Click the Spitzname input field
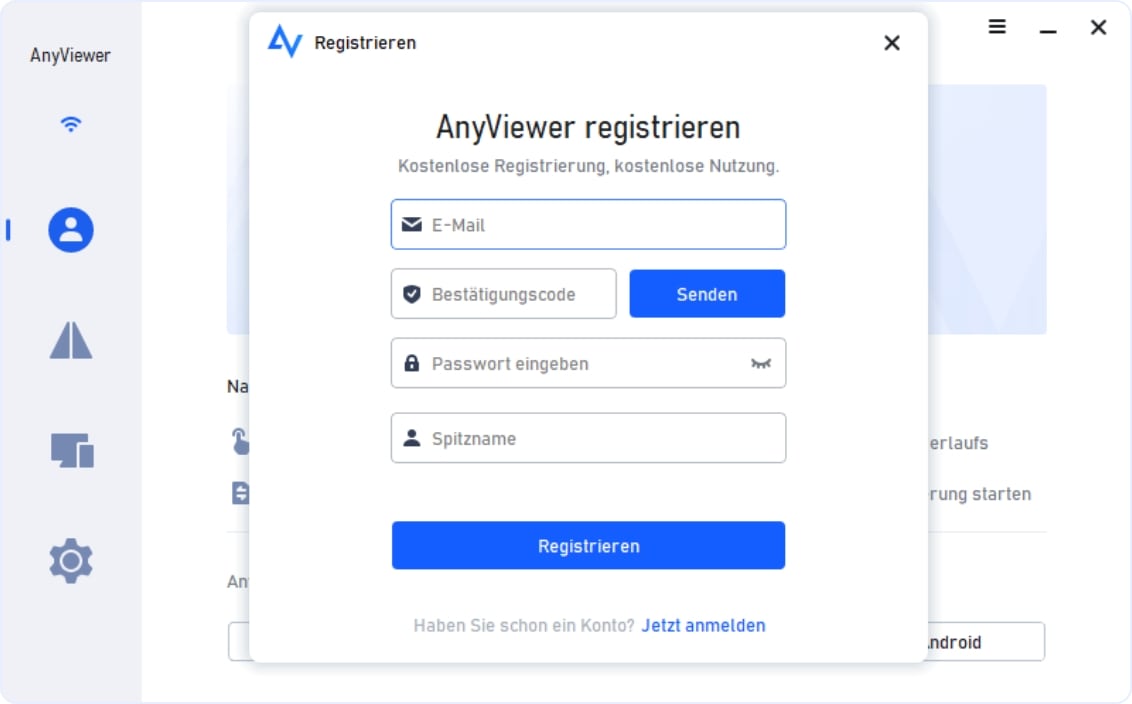 pyautogui.click(x=600, y=438)
